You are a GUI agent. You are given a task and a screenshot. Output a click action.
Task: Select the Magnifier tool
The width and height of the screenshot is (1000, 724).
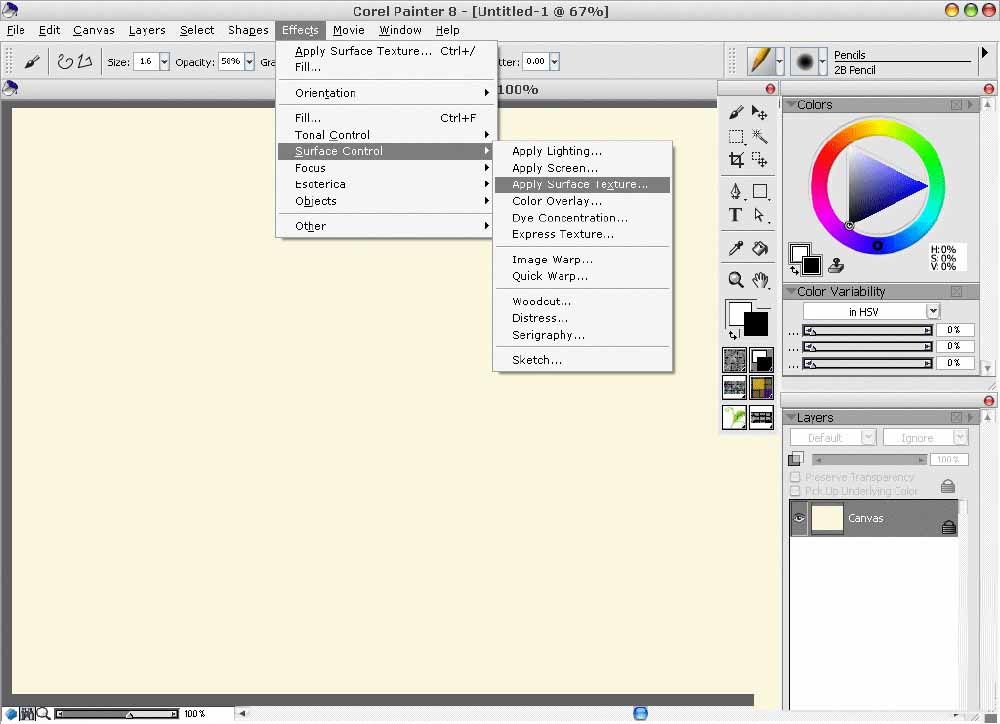(735, 280)
